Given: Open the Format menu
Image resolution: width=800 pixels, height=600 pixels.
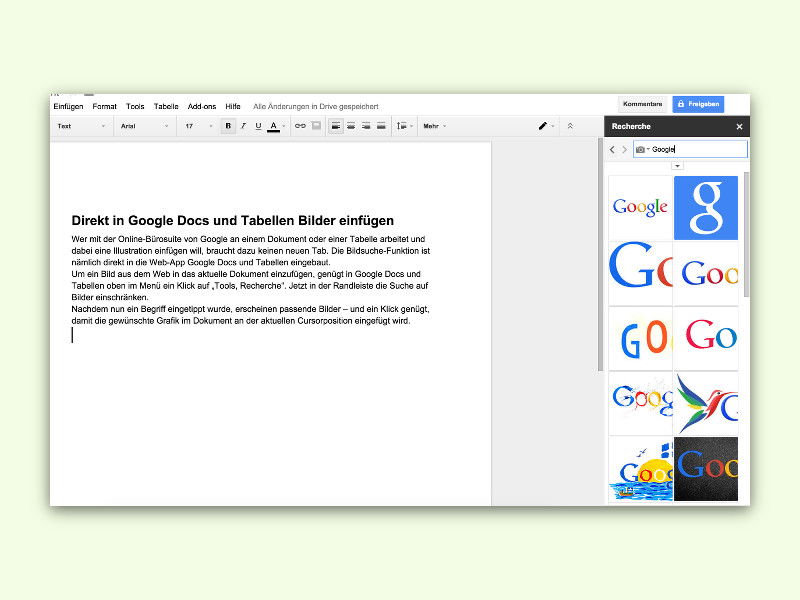Looking at the screenshot, I should point(105,106).
